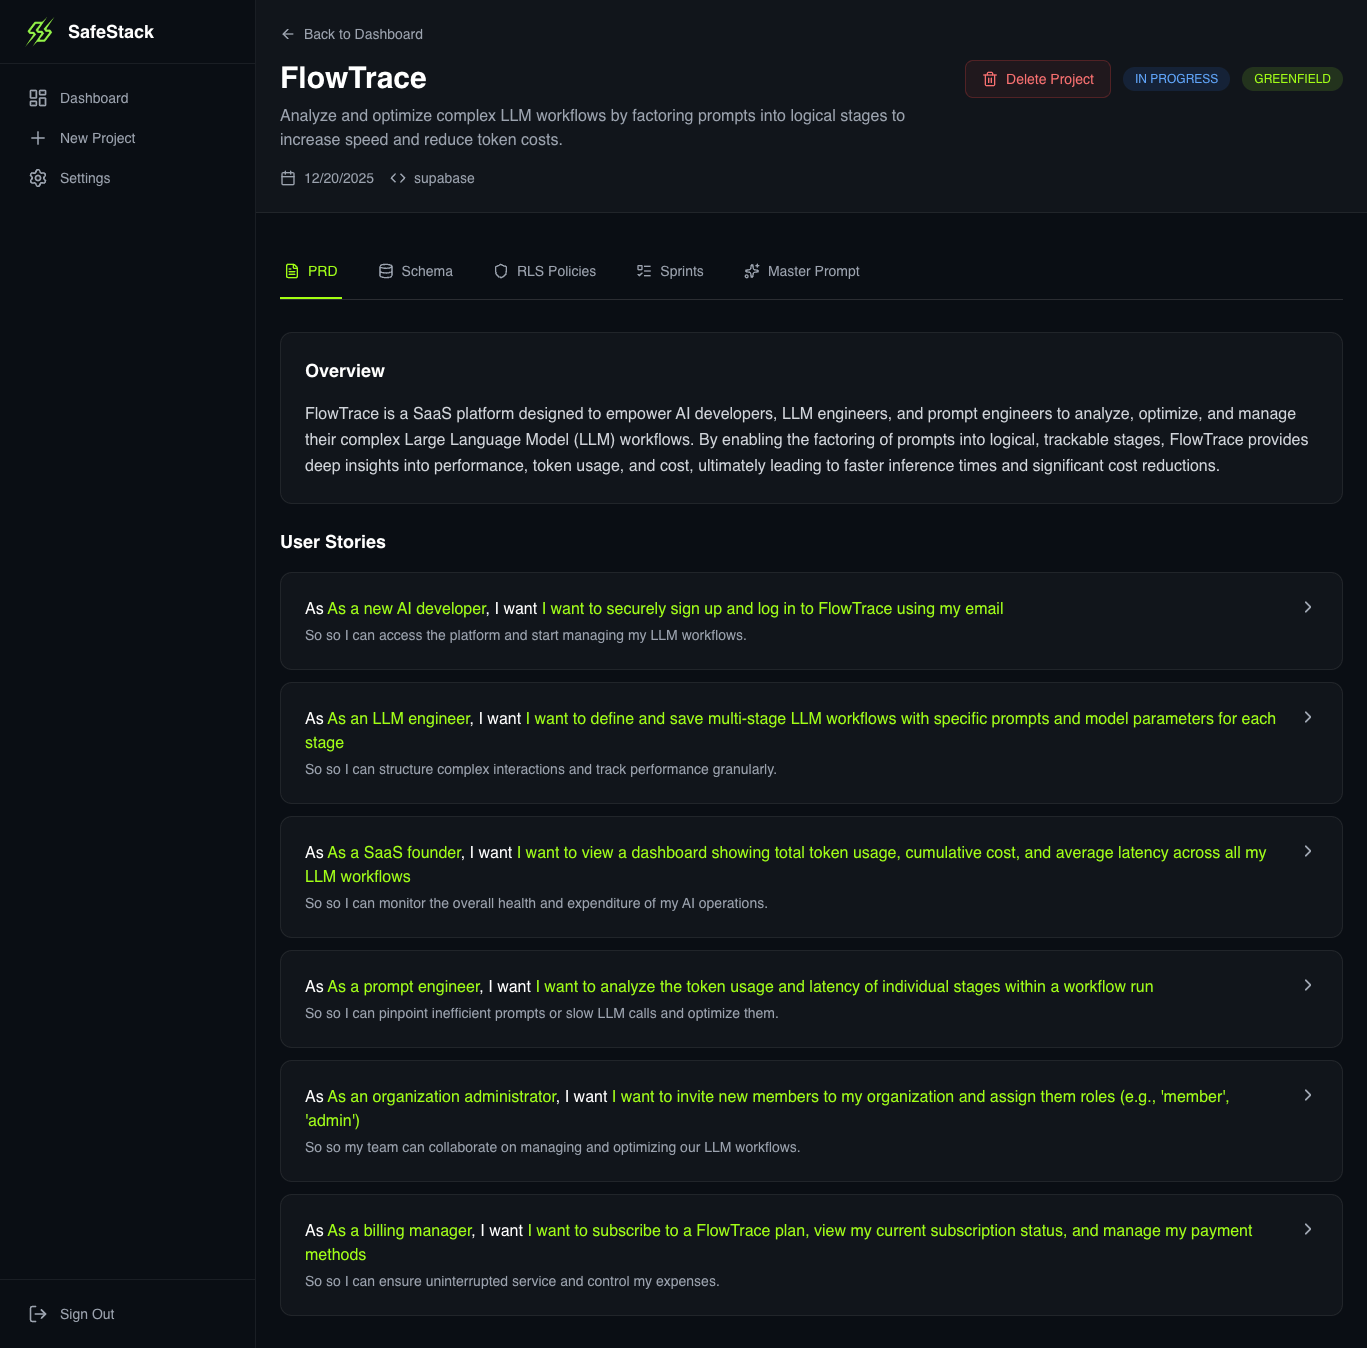The height and width of the screenshot is (1348, 1367).
Task: Click the sign out arrow icon
Action: click(x=38, y=1314)
